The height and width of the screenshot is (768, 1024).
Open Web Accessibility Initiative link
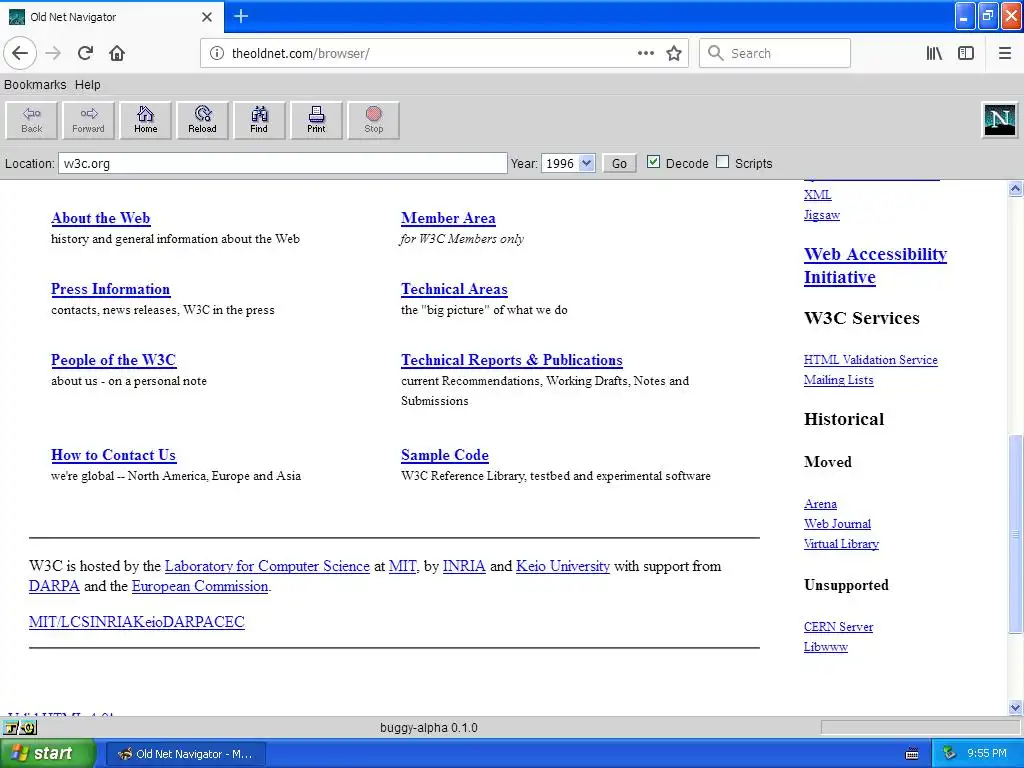coord(875,265)
